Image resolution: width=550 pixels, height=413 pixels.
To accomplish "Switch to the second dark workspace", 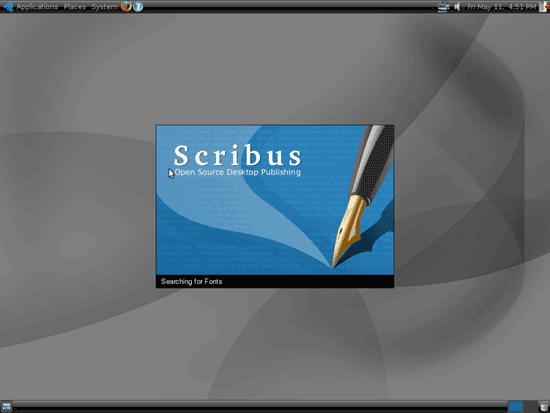I will click(530, 407).
